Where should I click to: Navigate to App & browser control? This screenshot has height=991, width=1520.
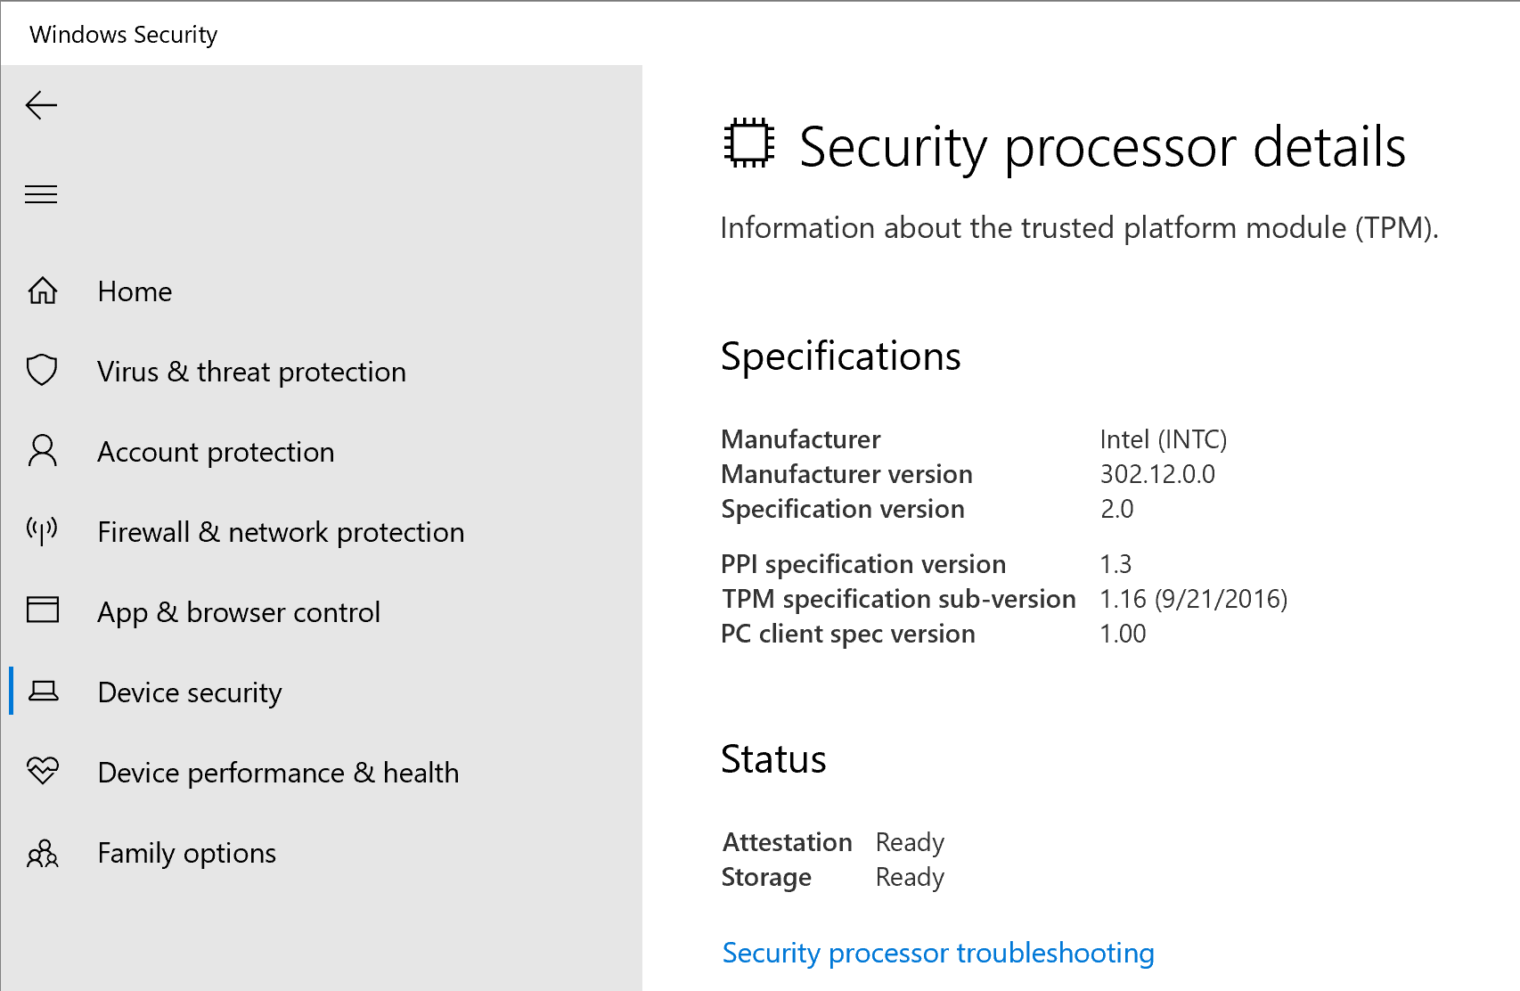(238, 612)
